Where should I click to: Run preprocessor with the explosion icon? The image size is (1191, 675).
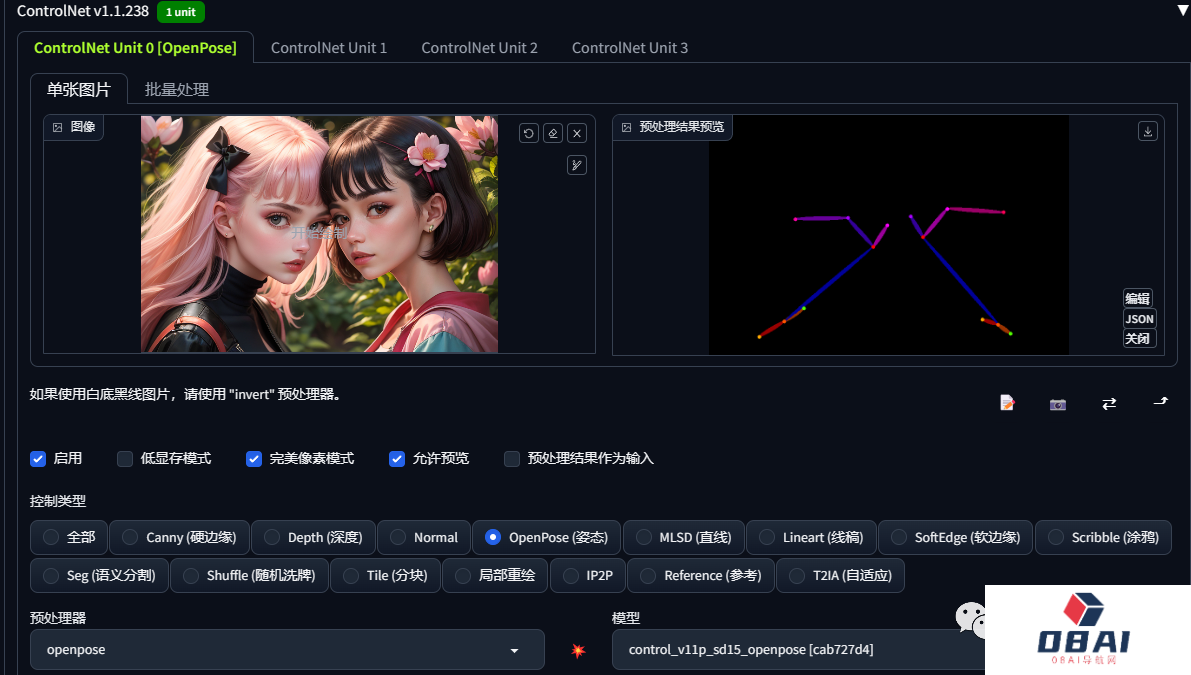578,650
